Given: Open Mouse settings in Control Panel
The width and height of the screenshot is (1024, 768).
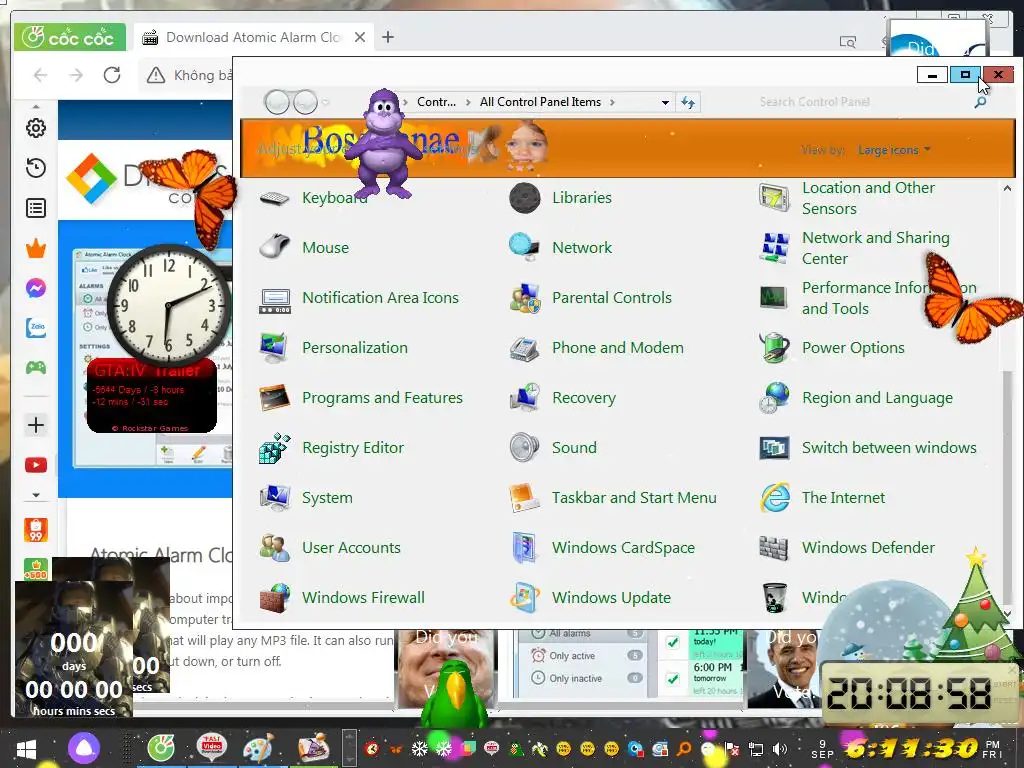Looking at the screenshot, I should (304, 248).
